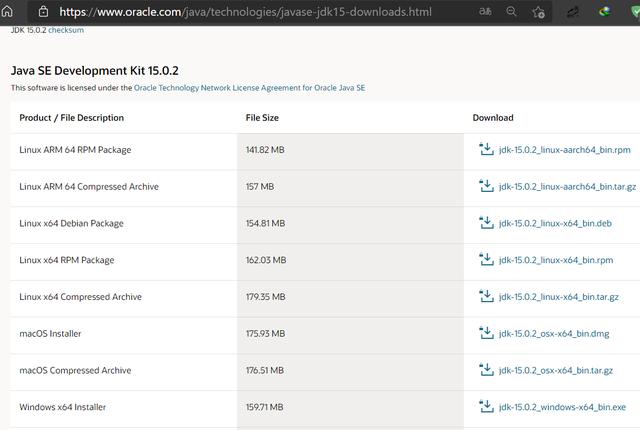
Task: Click download icon for Linux x64 Compressed Archive
Action: click(x=487, y=296)
